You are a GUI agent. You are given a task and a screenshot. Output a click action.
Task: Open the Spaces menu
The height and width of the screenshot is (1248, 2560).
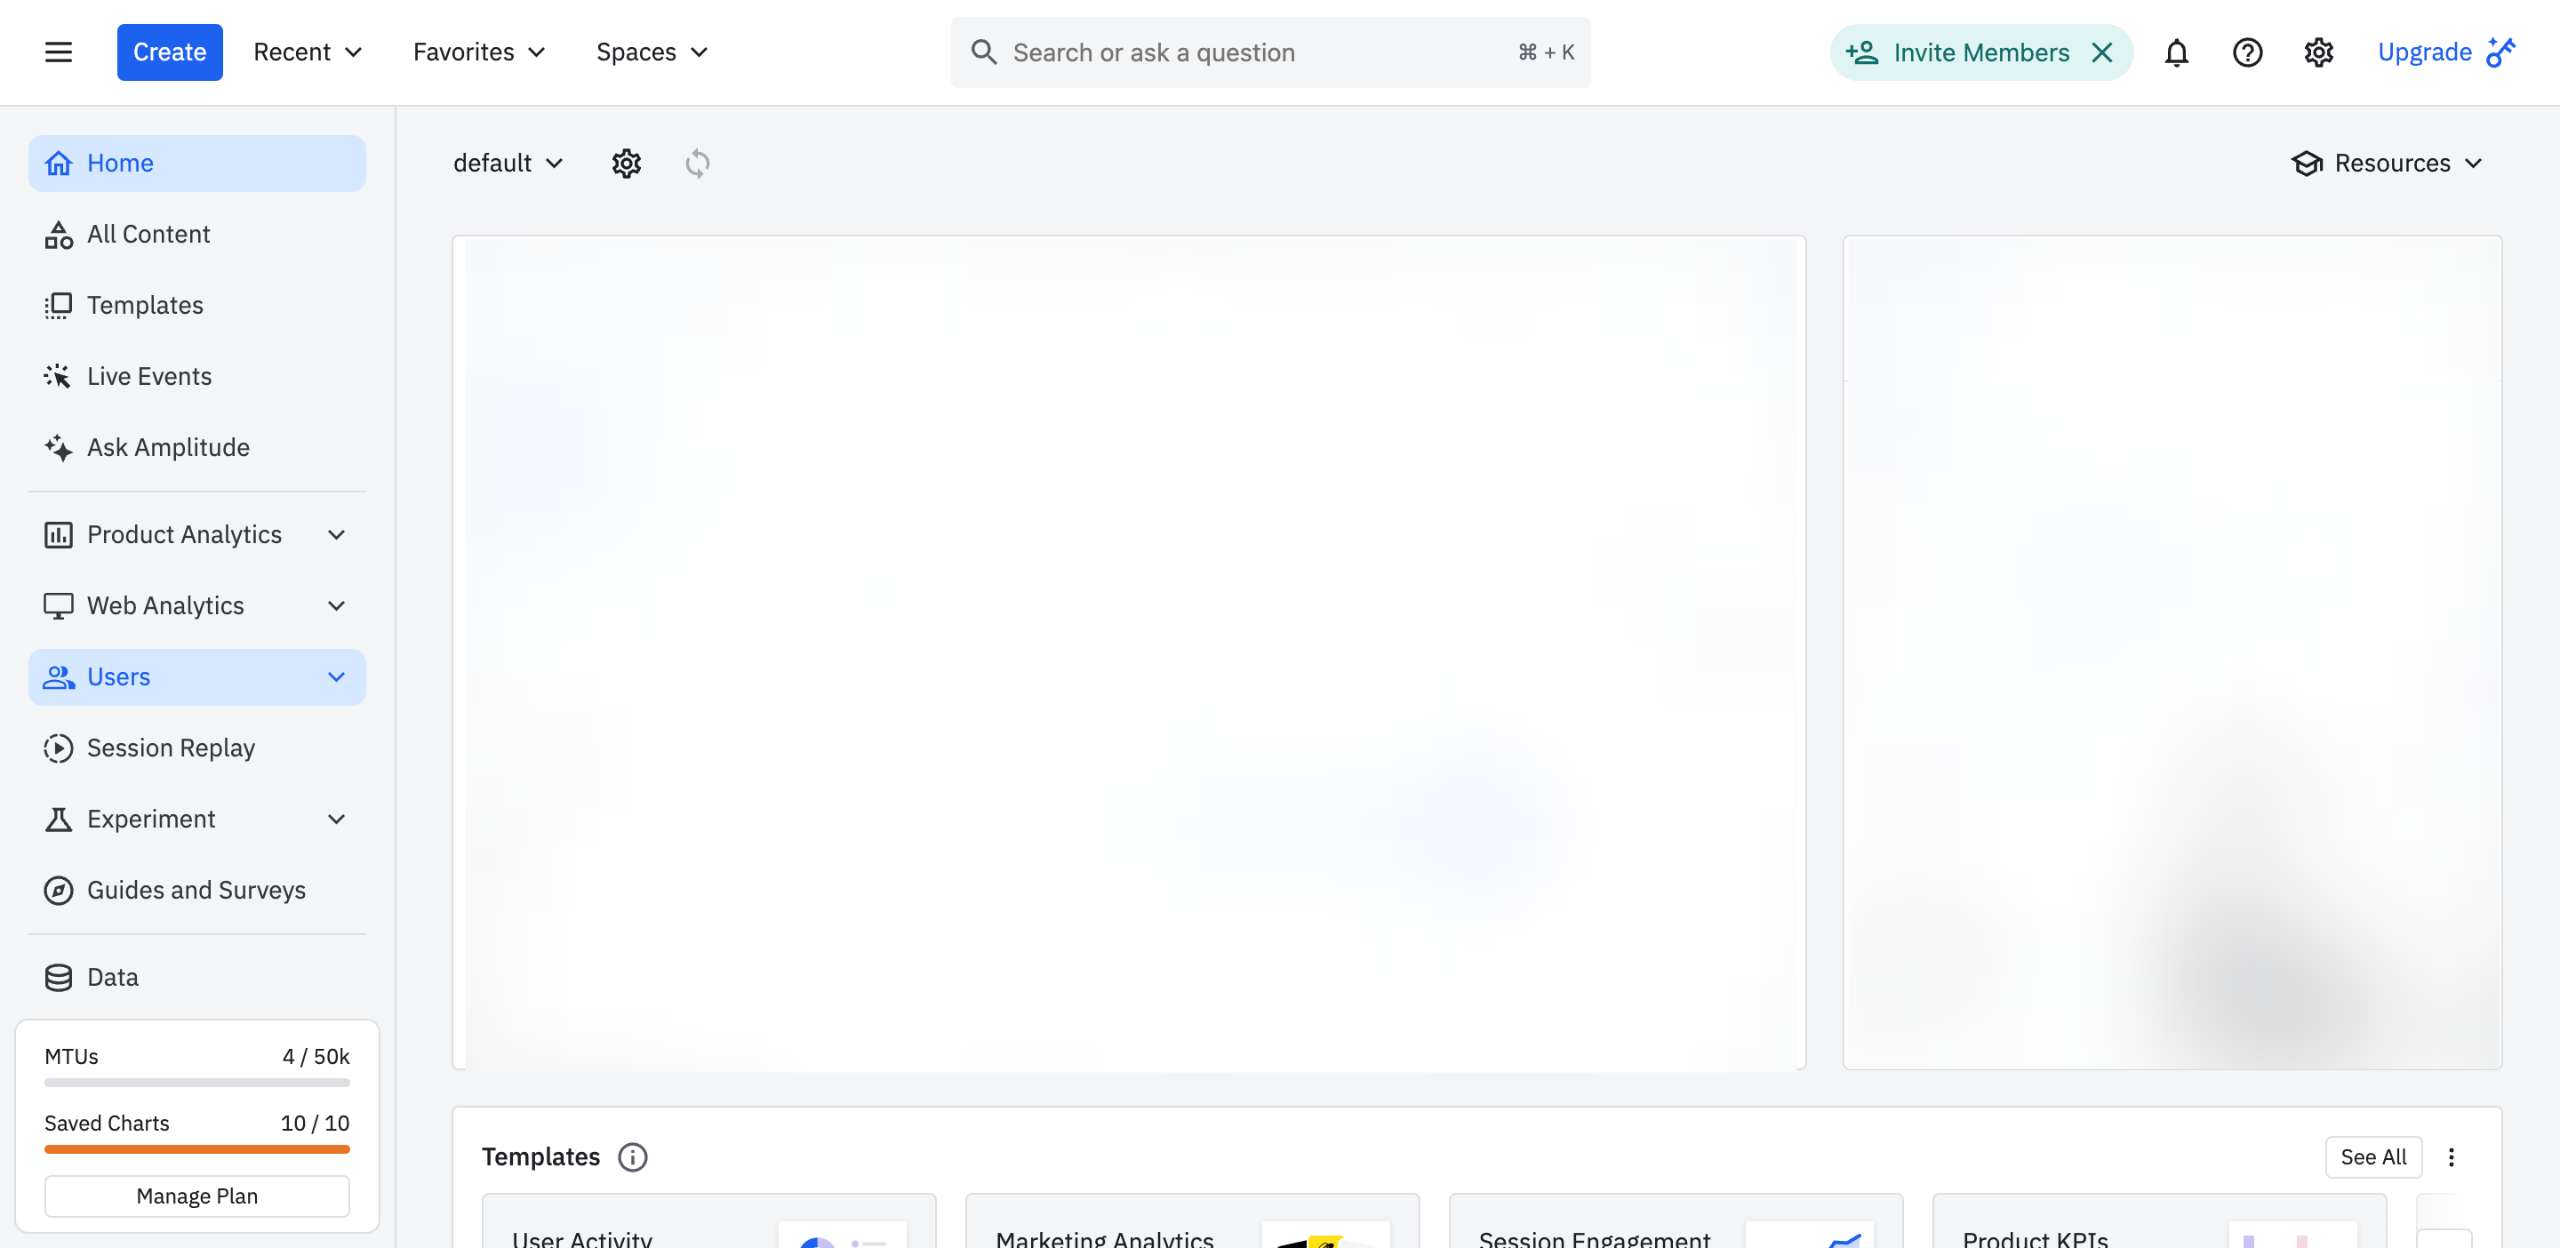(x=651, y=52)
